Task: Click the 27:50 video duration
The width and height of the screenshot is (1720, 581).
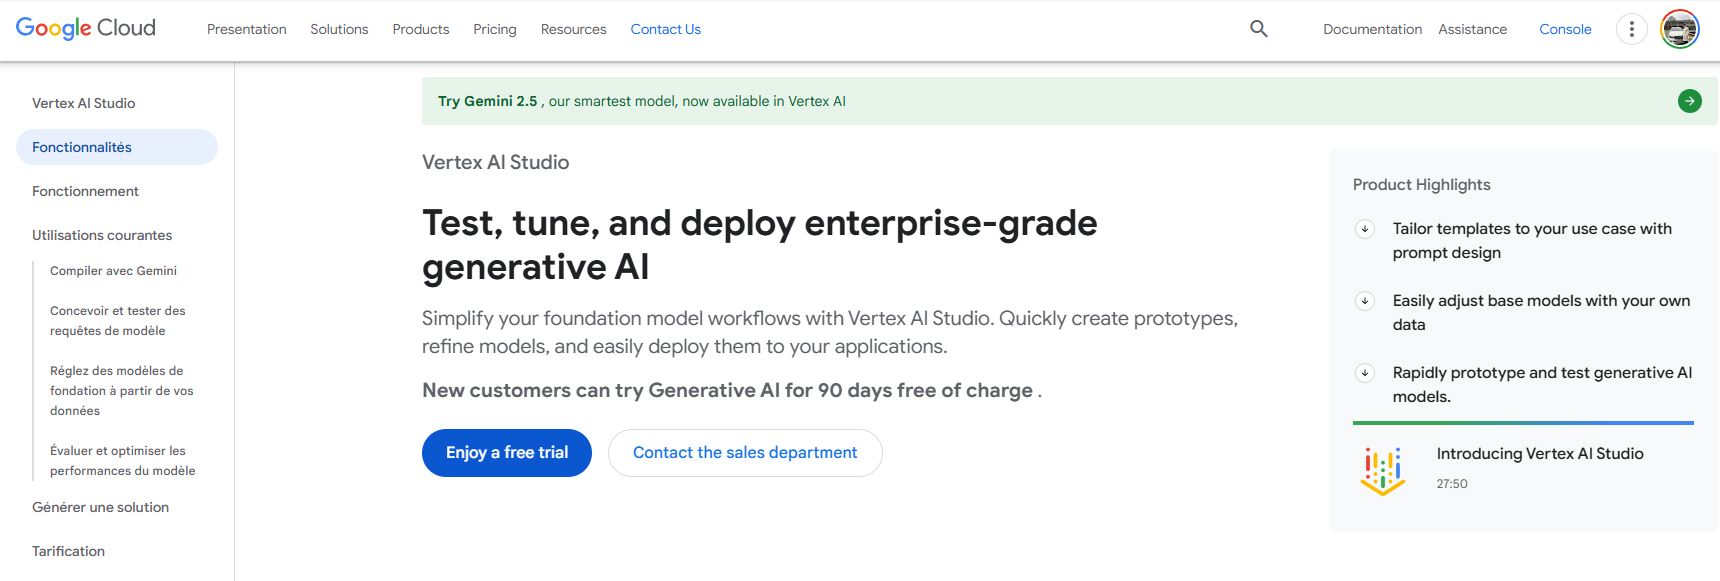Action: click(1452, 484)
